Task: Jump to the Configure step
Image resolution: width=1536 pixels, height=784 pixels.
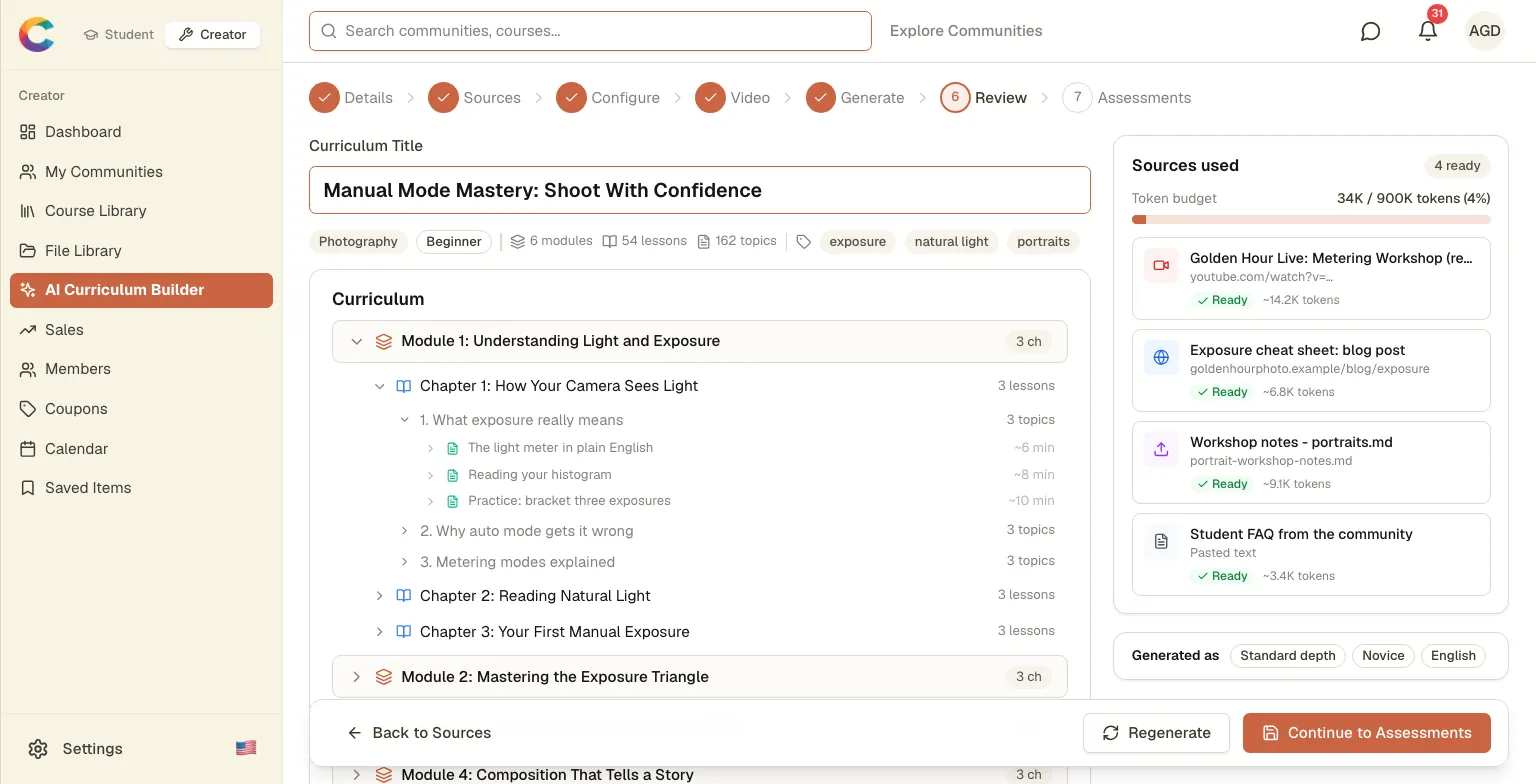Action: click(608, 97)
